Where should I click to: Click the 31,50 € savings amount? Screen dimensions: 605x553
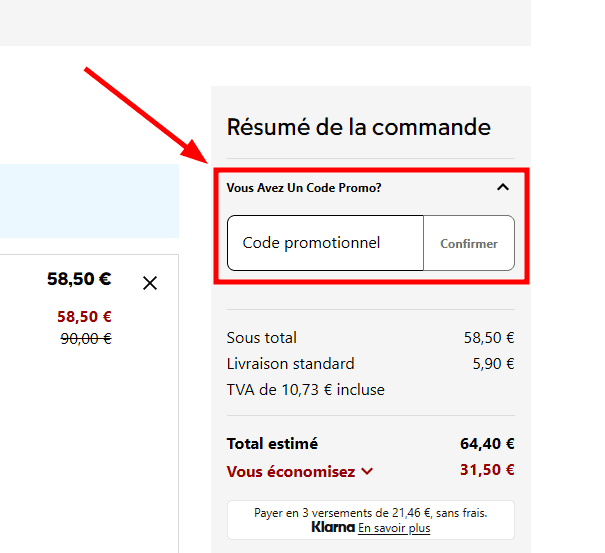(487, 470)
